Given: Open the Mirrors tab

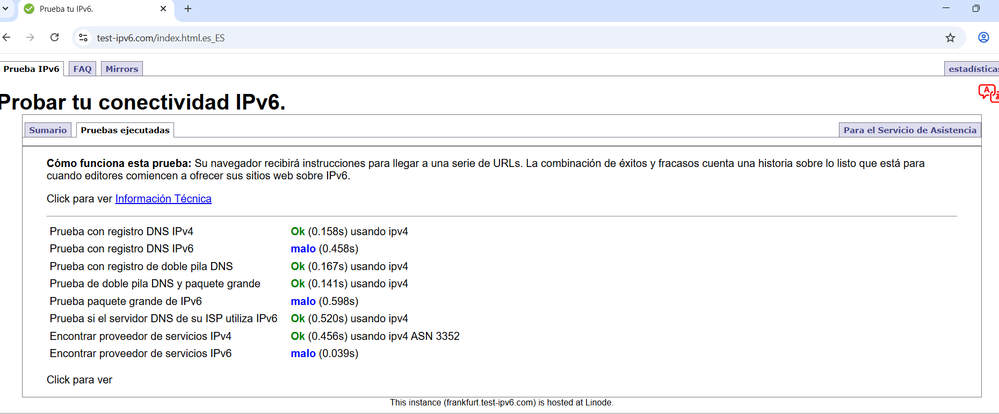Looking at the screenshot, I should coord(122,69).
